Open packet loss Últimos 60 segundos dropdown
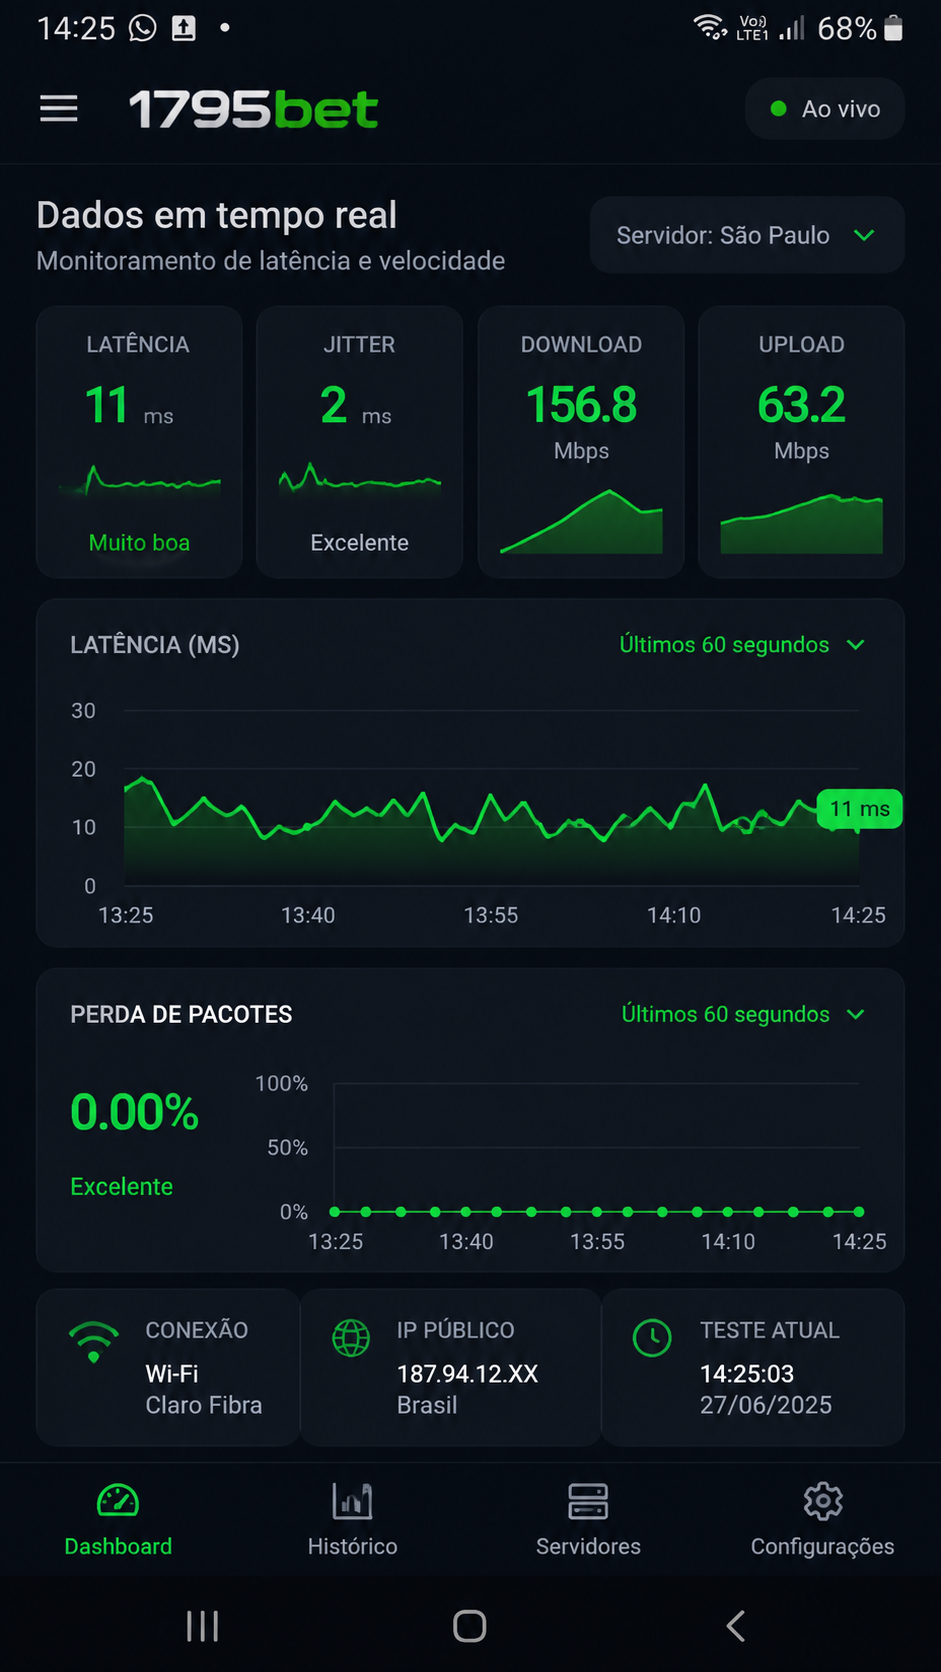Viewport: 941px width, 1672px height. (x=743, y=1014)
